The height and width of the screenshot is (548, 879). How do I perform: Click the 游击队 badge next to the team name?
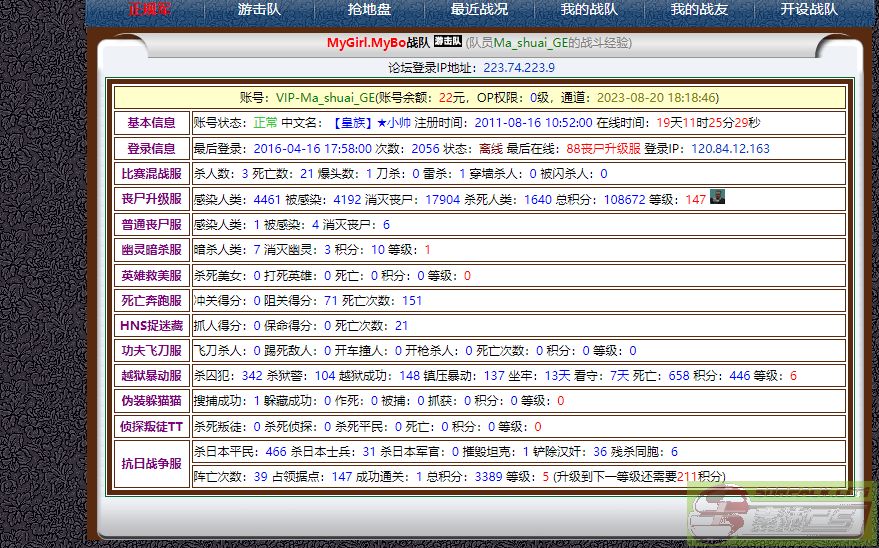point(448,42)
